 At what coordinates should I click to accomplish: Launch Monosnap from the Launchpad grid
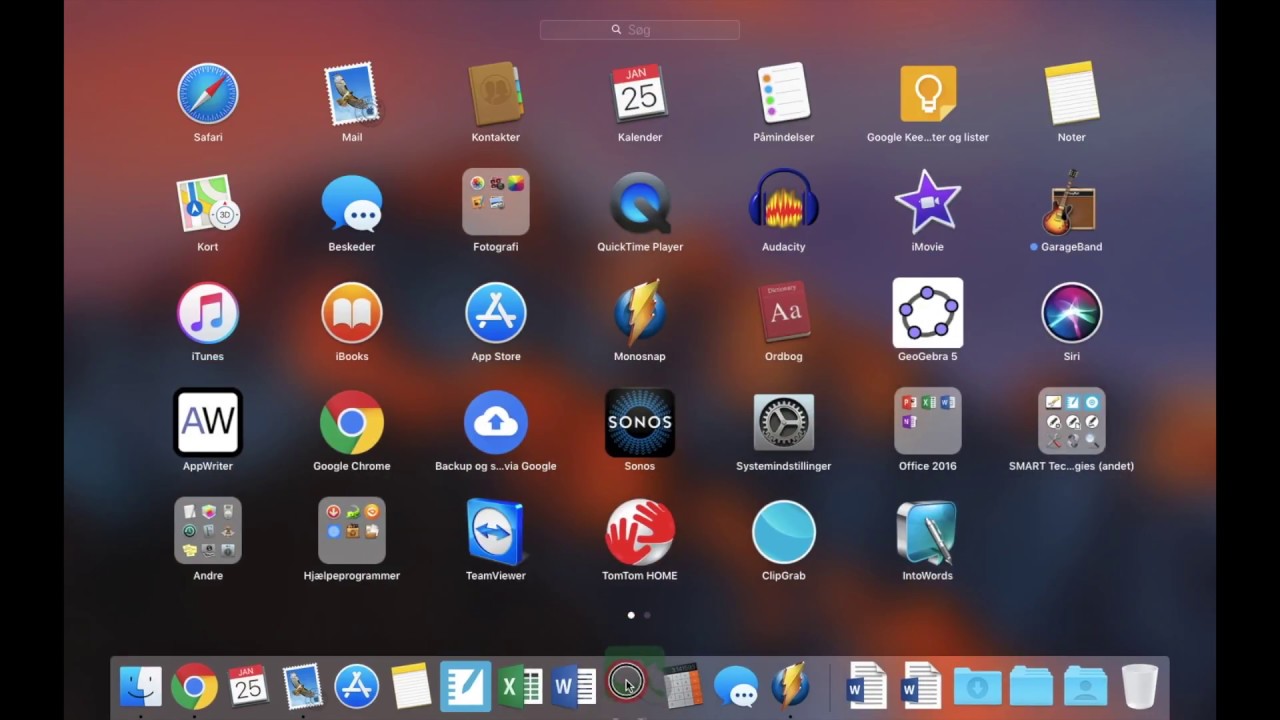[640, 313]
